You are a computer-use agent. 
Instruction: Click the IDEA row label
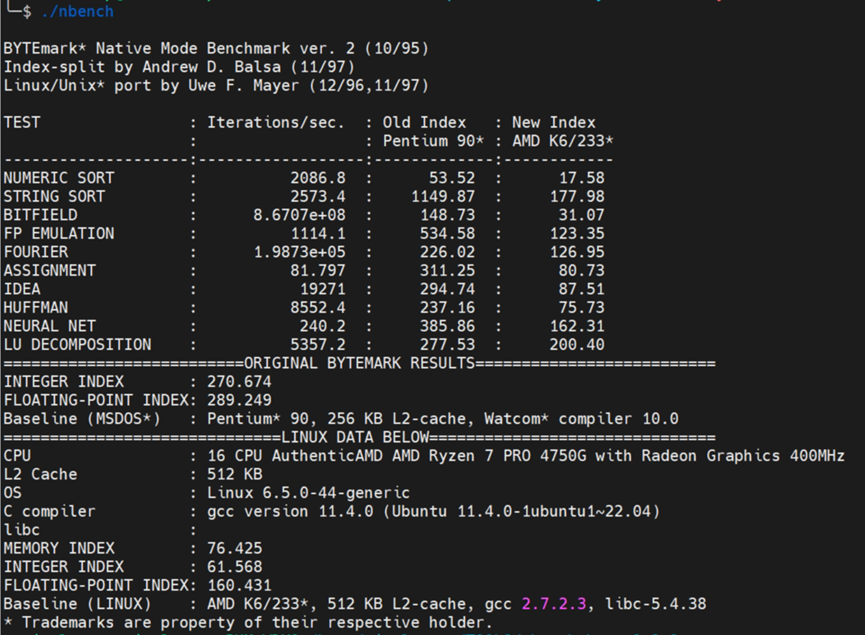pos(22,289)
